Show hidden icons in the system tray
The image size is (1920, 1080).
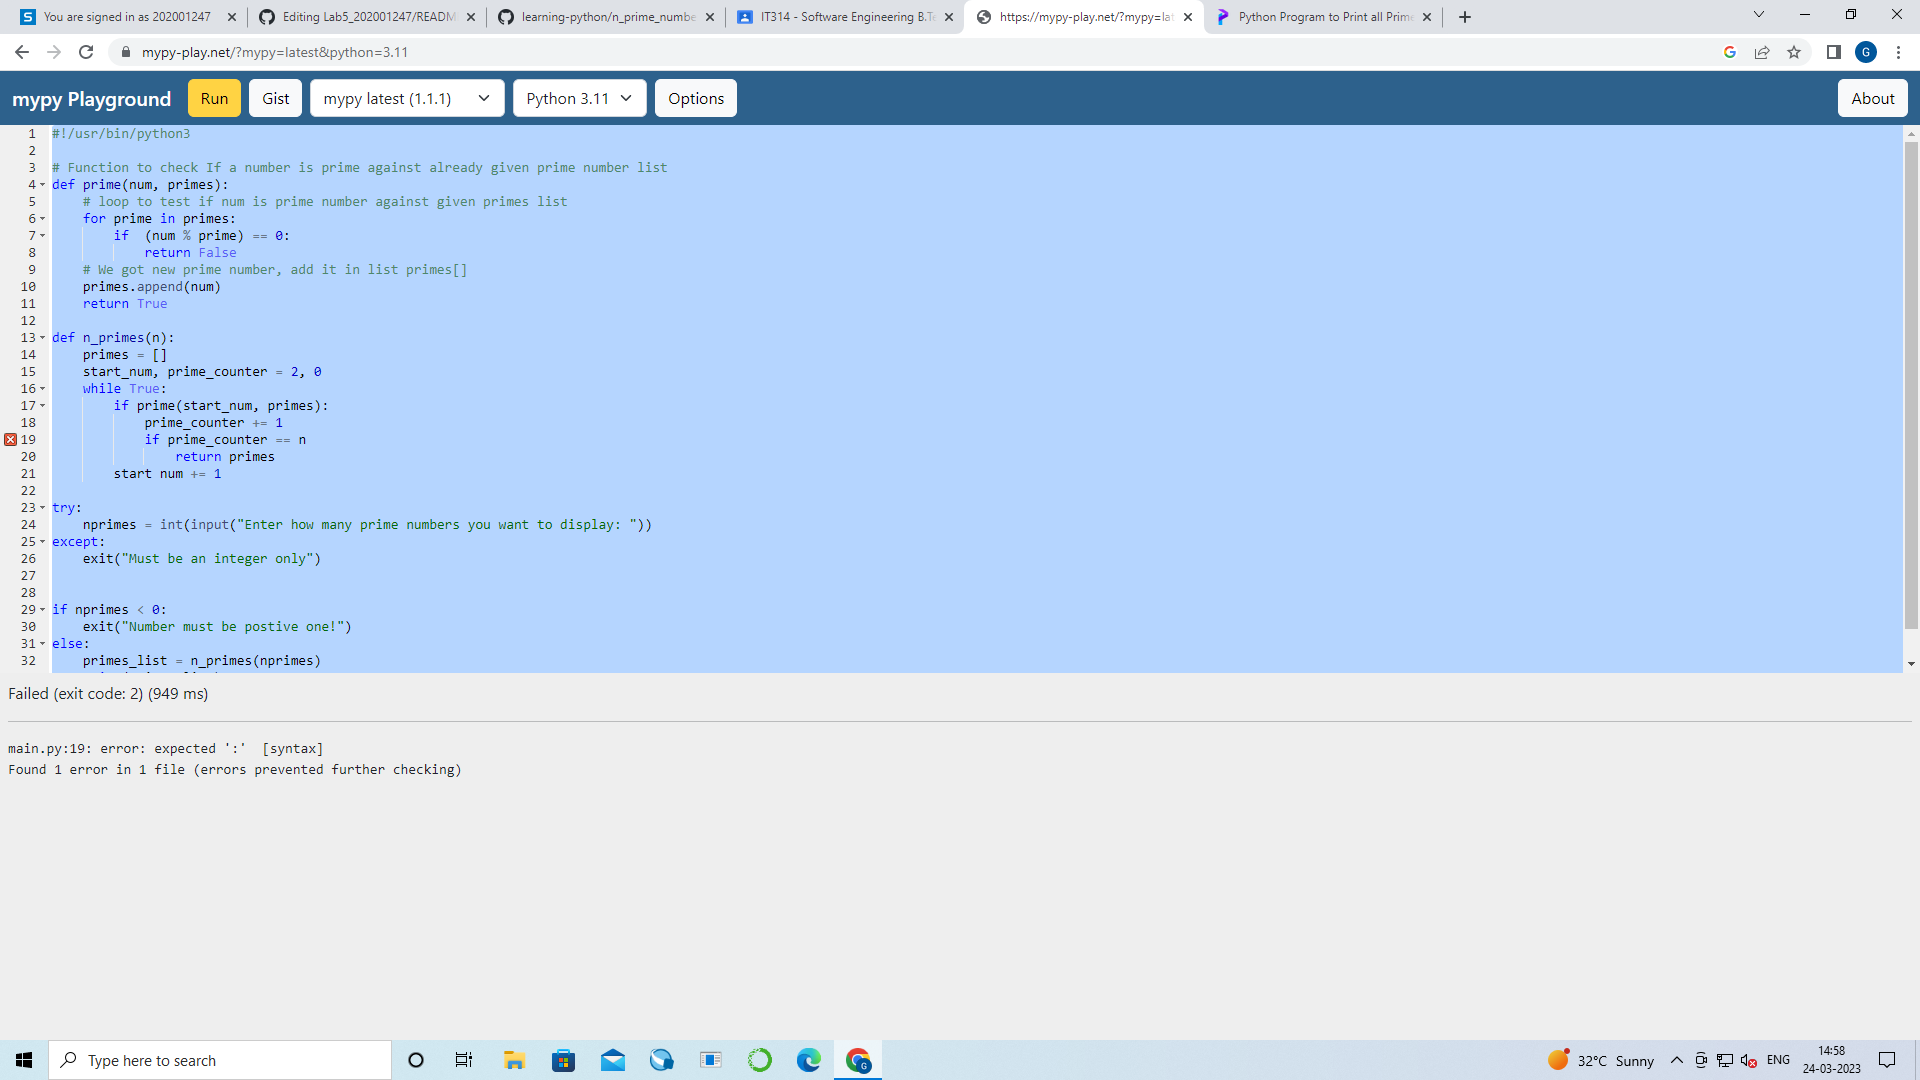pyautogui.click(x=1676, y=1060)
